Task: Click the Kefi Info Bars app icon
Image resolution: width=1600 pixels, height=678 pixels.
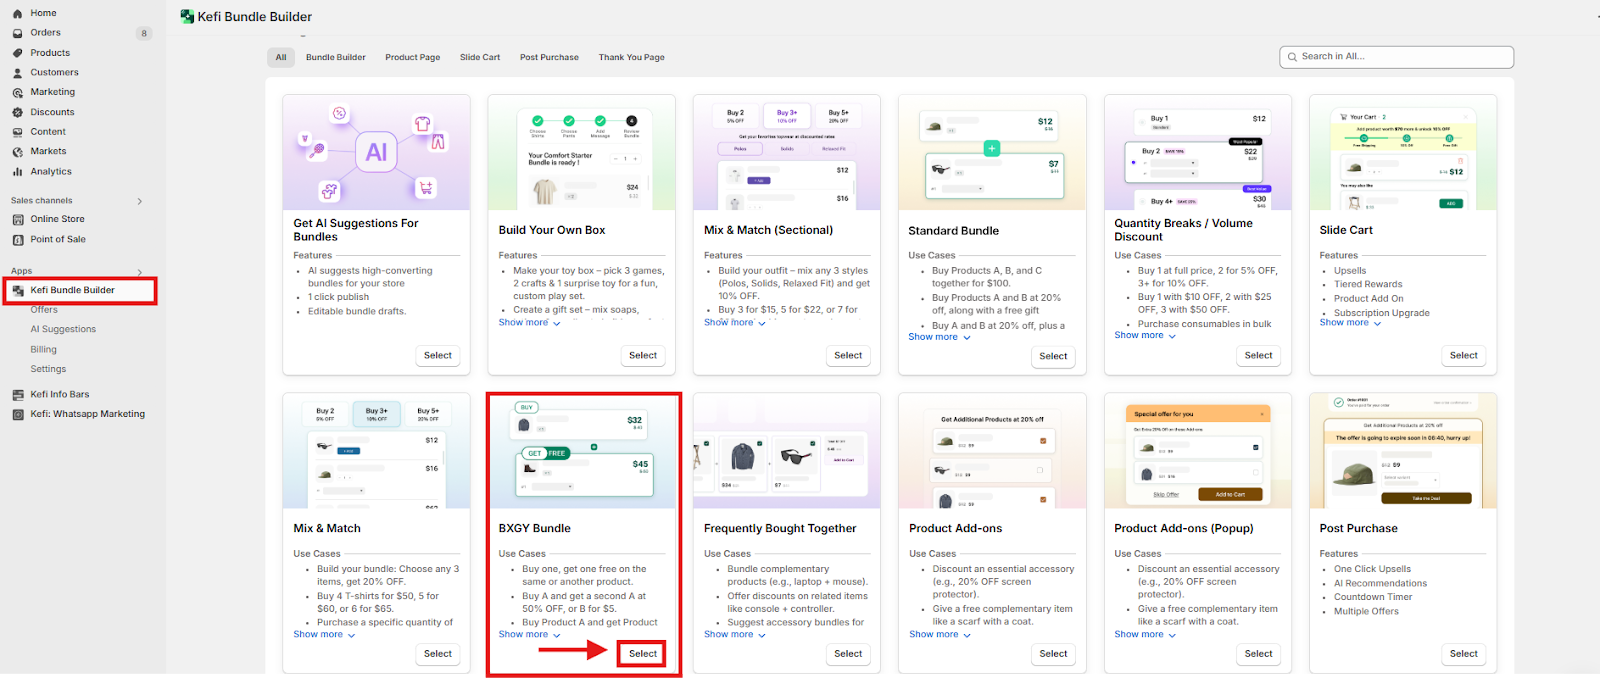Action: click(18, 395)
